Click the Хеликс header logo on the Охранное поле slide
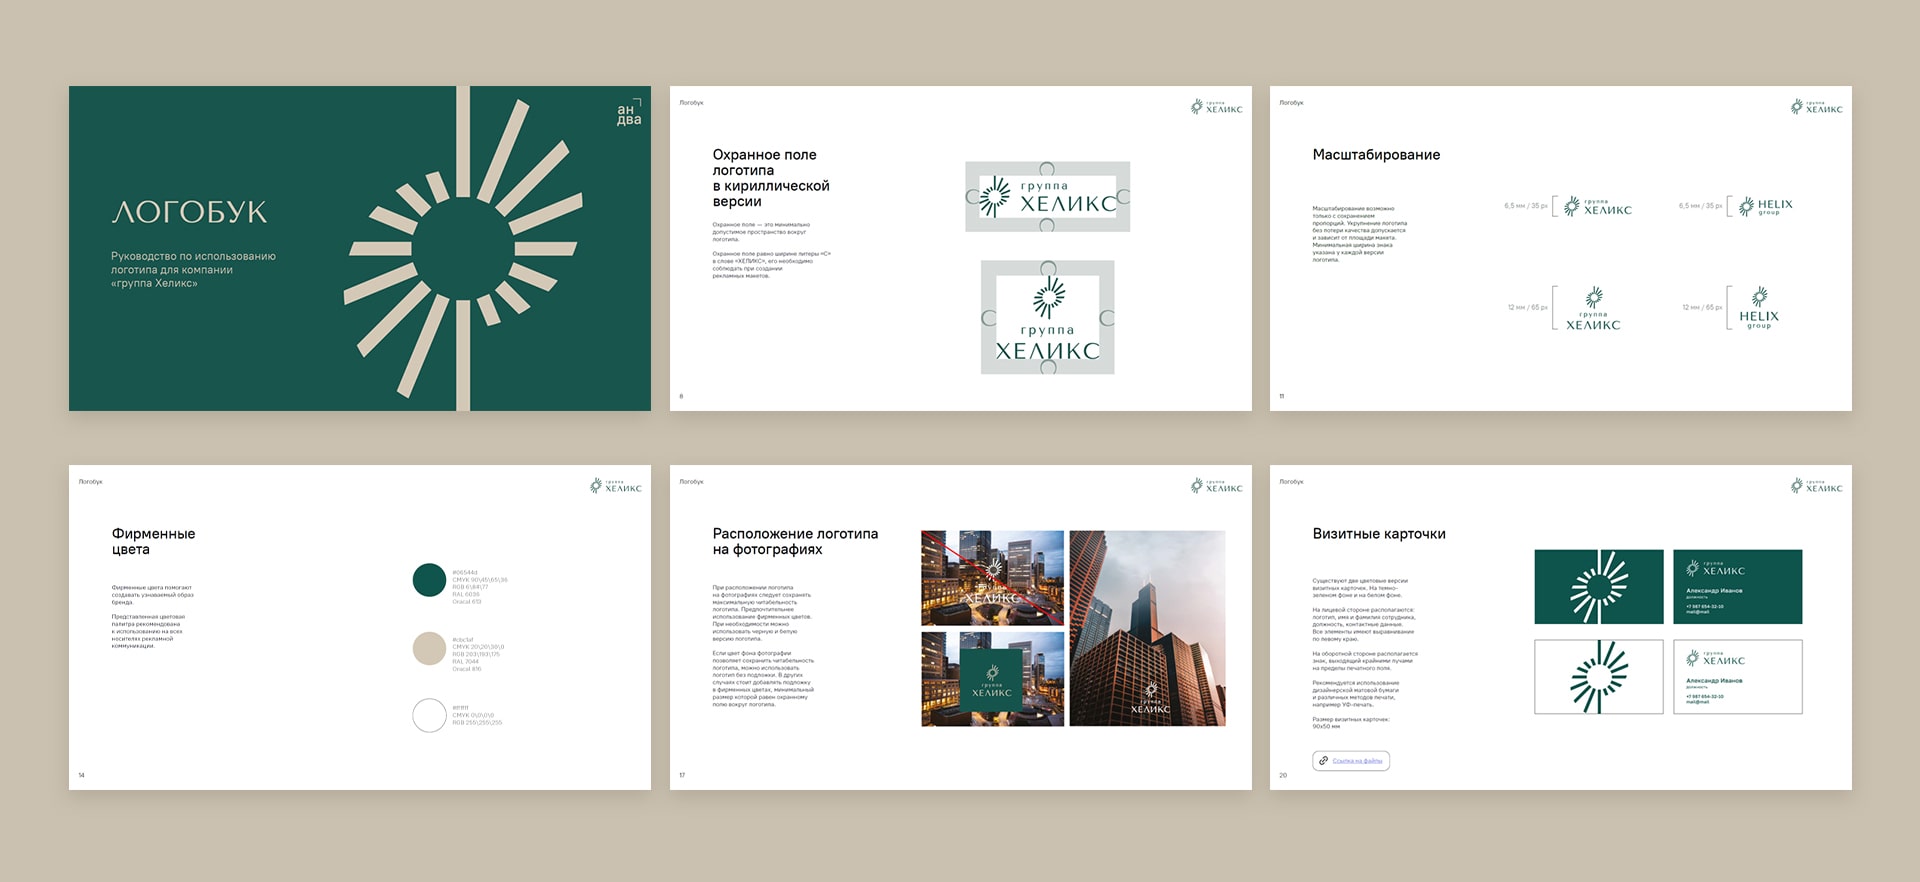This screenshot has height=882, width=1920. (1216, 107)
